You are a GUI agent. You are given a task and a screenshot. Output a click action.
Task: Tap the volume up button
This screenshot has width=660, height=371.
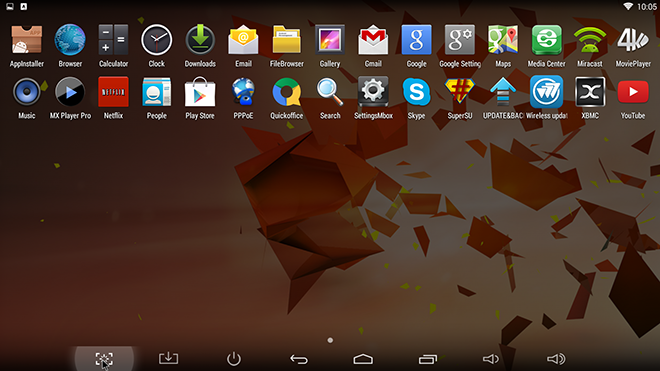556,359
